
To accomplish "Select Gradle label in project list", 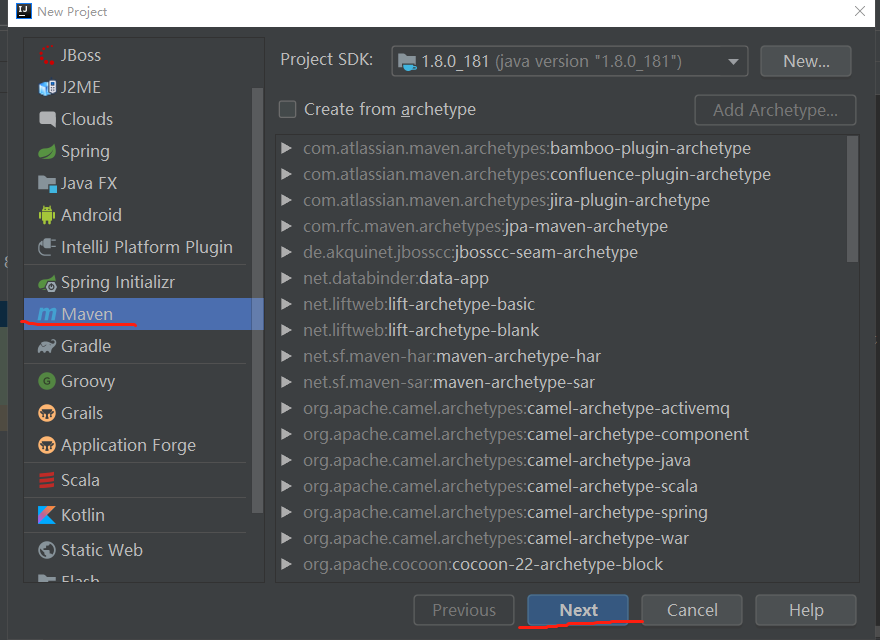I will [86, 346].
